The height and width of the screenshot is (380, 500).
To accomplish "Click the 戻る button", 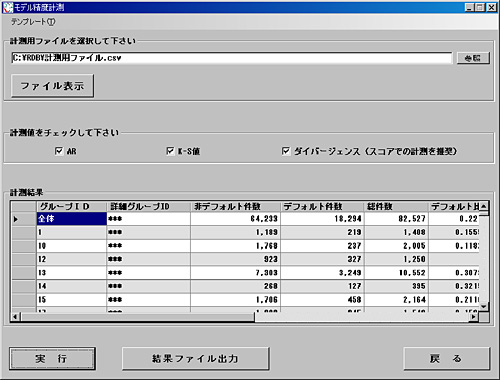I will (x=447, y=359).
